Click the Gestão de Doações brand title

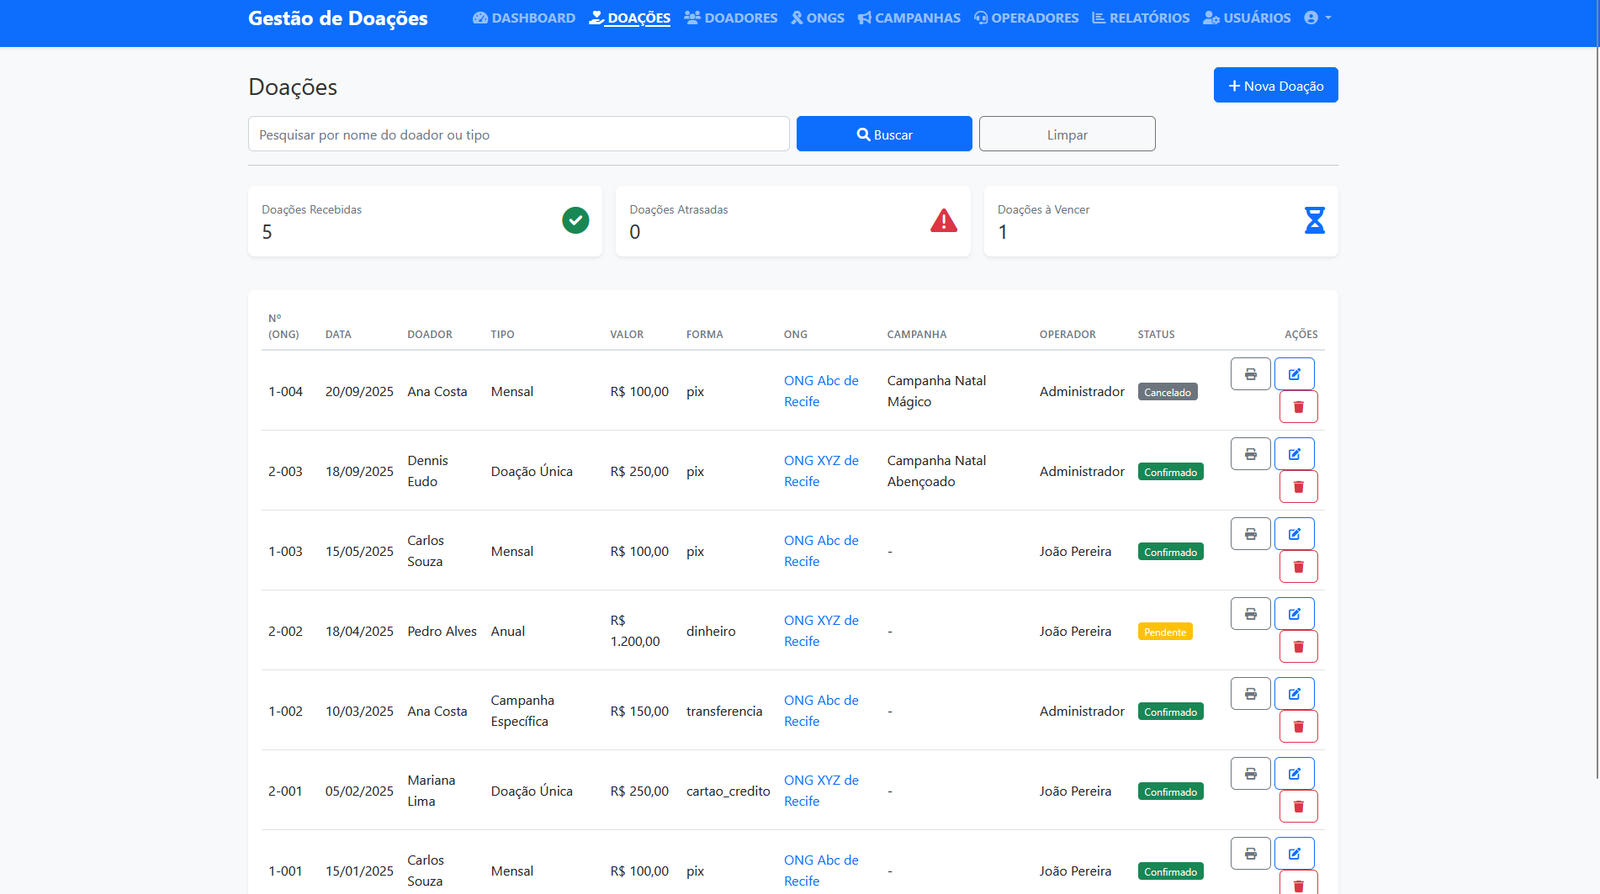point(338,18)
